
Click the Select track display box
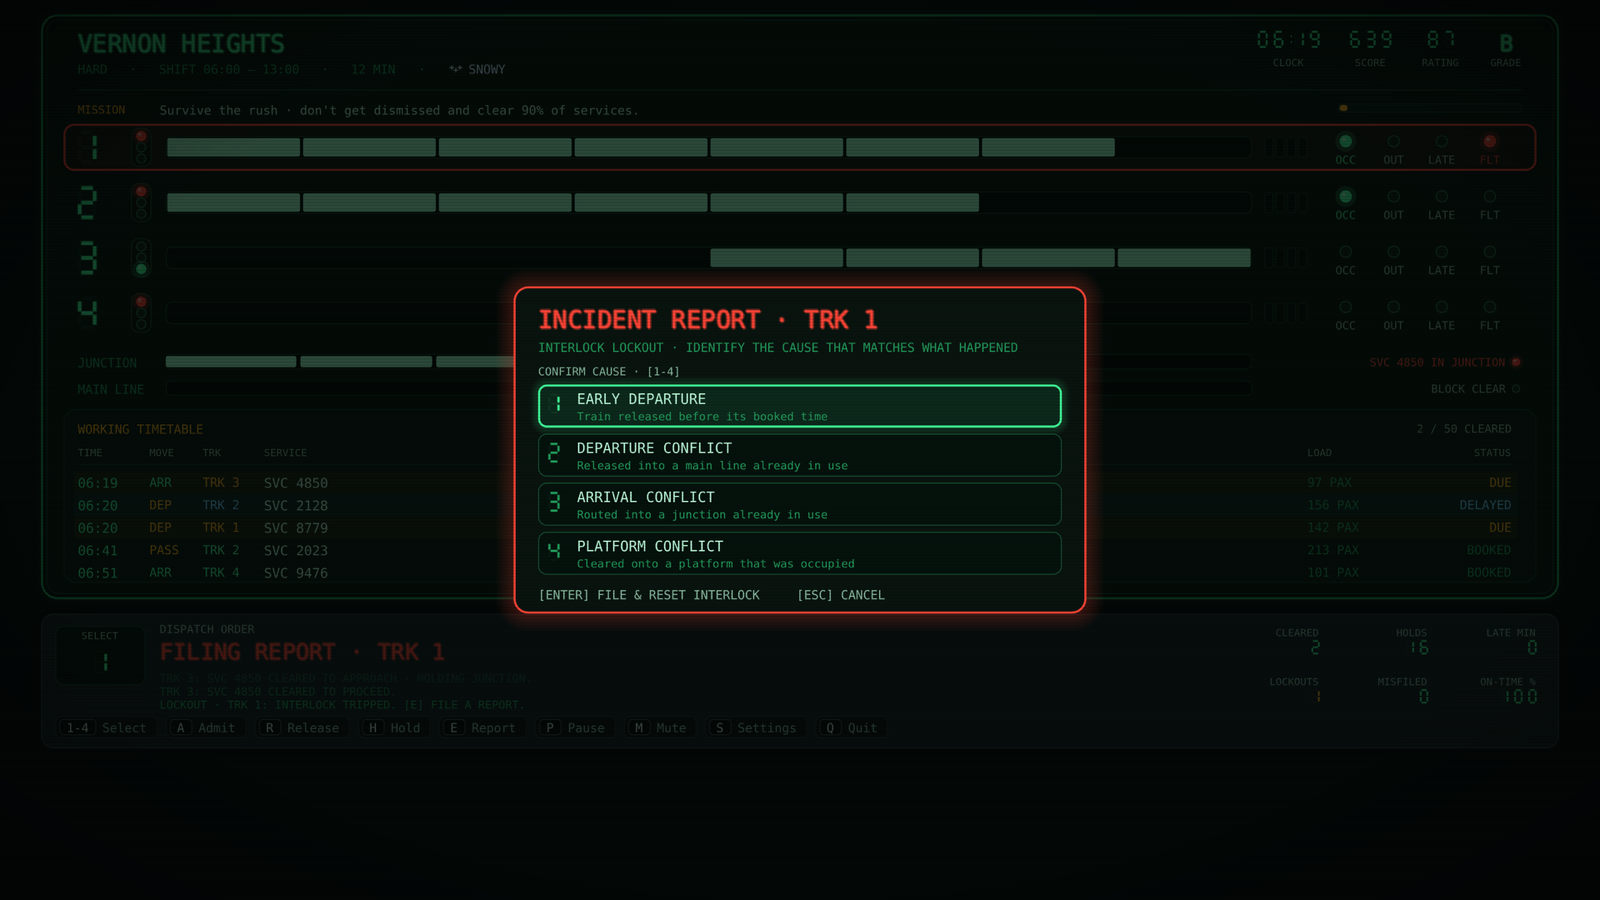tap(100, 655)
